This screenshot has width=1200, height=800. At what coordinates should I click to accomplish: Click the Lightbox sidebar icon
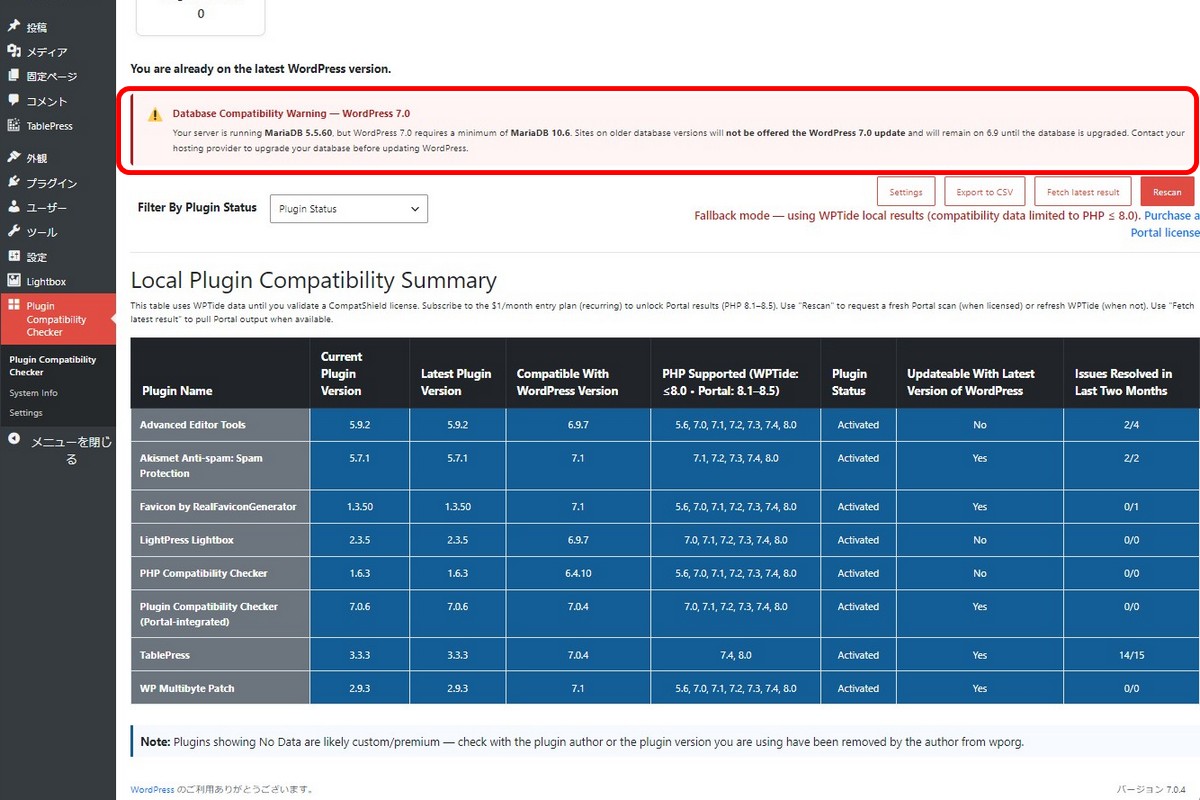(x=14, y=281)
